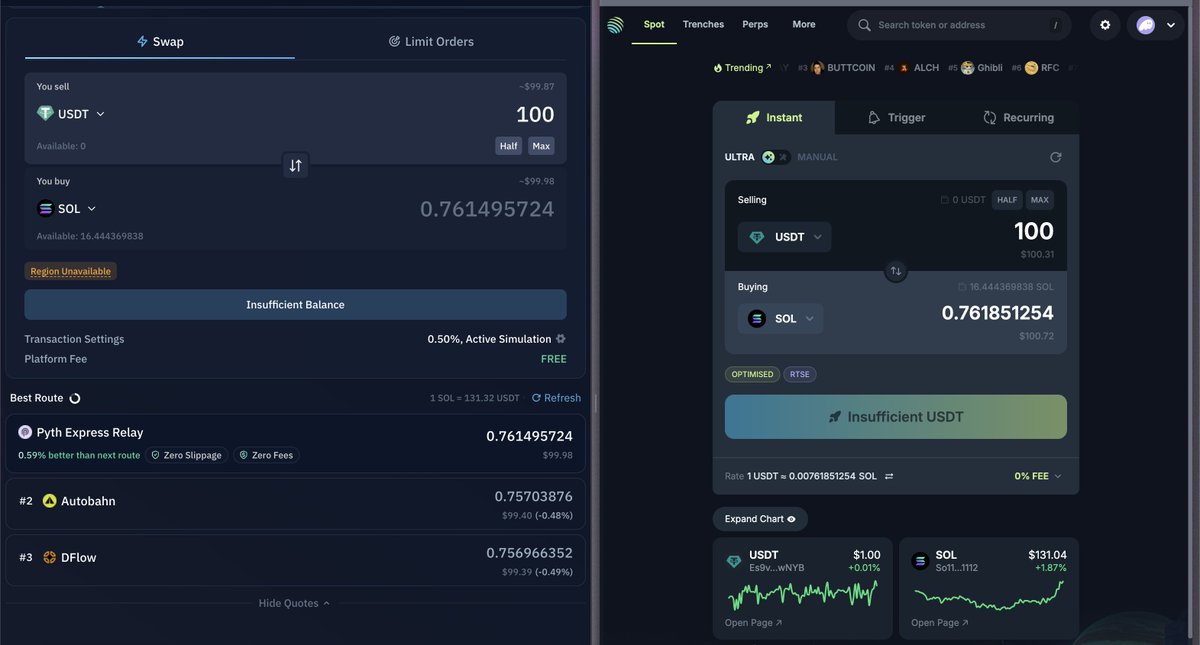The height and width of the screenshot is (645, 1200).
Task: Open trending token ALCH
Action: point(919,68)
